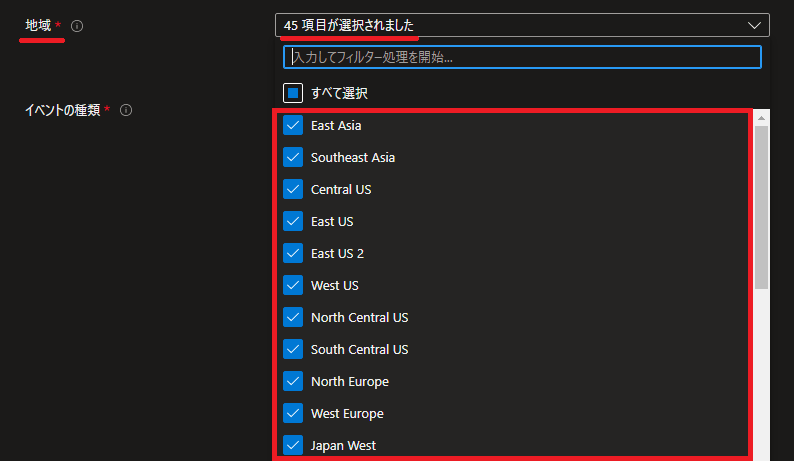The height and width of the screenshot is (461, 794).
Task: Uncheck the Southeast Asia checkbox
Action: (293, 157)
